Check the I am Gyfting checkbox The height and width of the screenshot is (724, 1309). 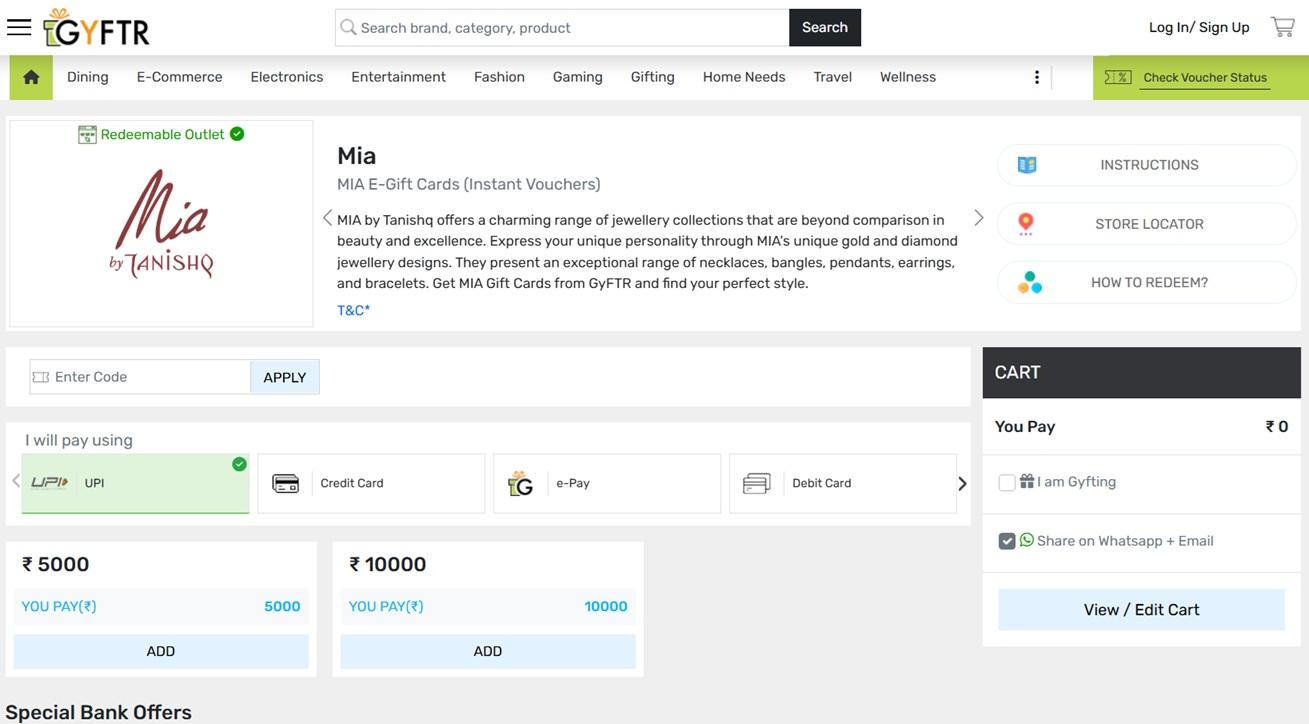1007,482
